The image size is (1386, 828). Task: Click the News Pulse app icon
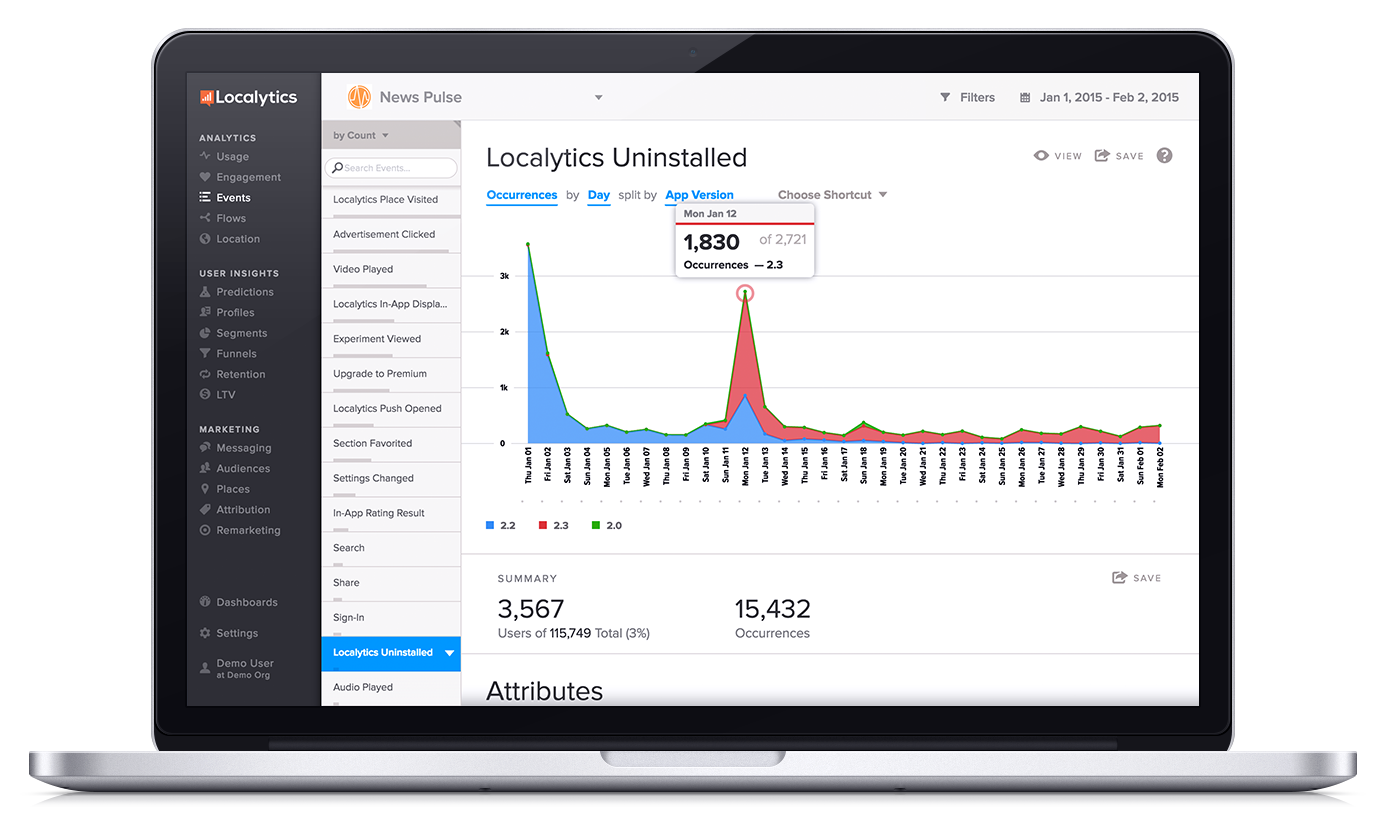coord(359,97)
